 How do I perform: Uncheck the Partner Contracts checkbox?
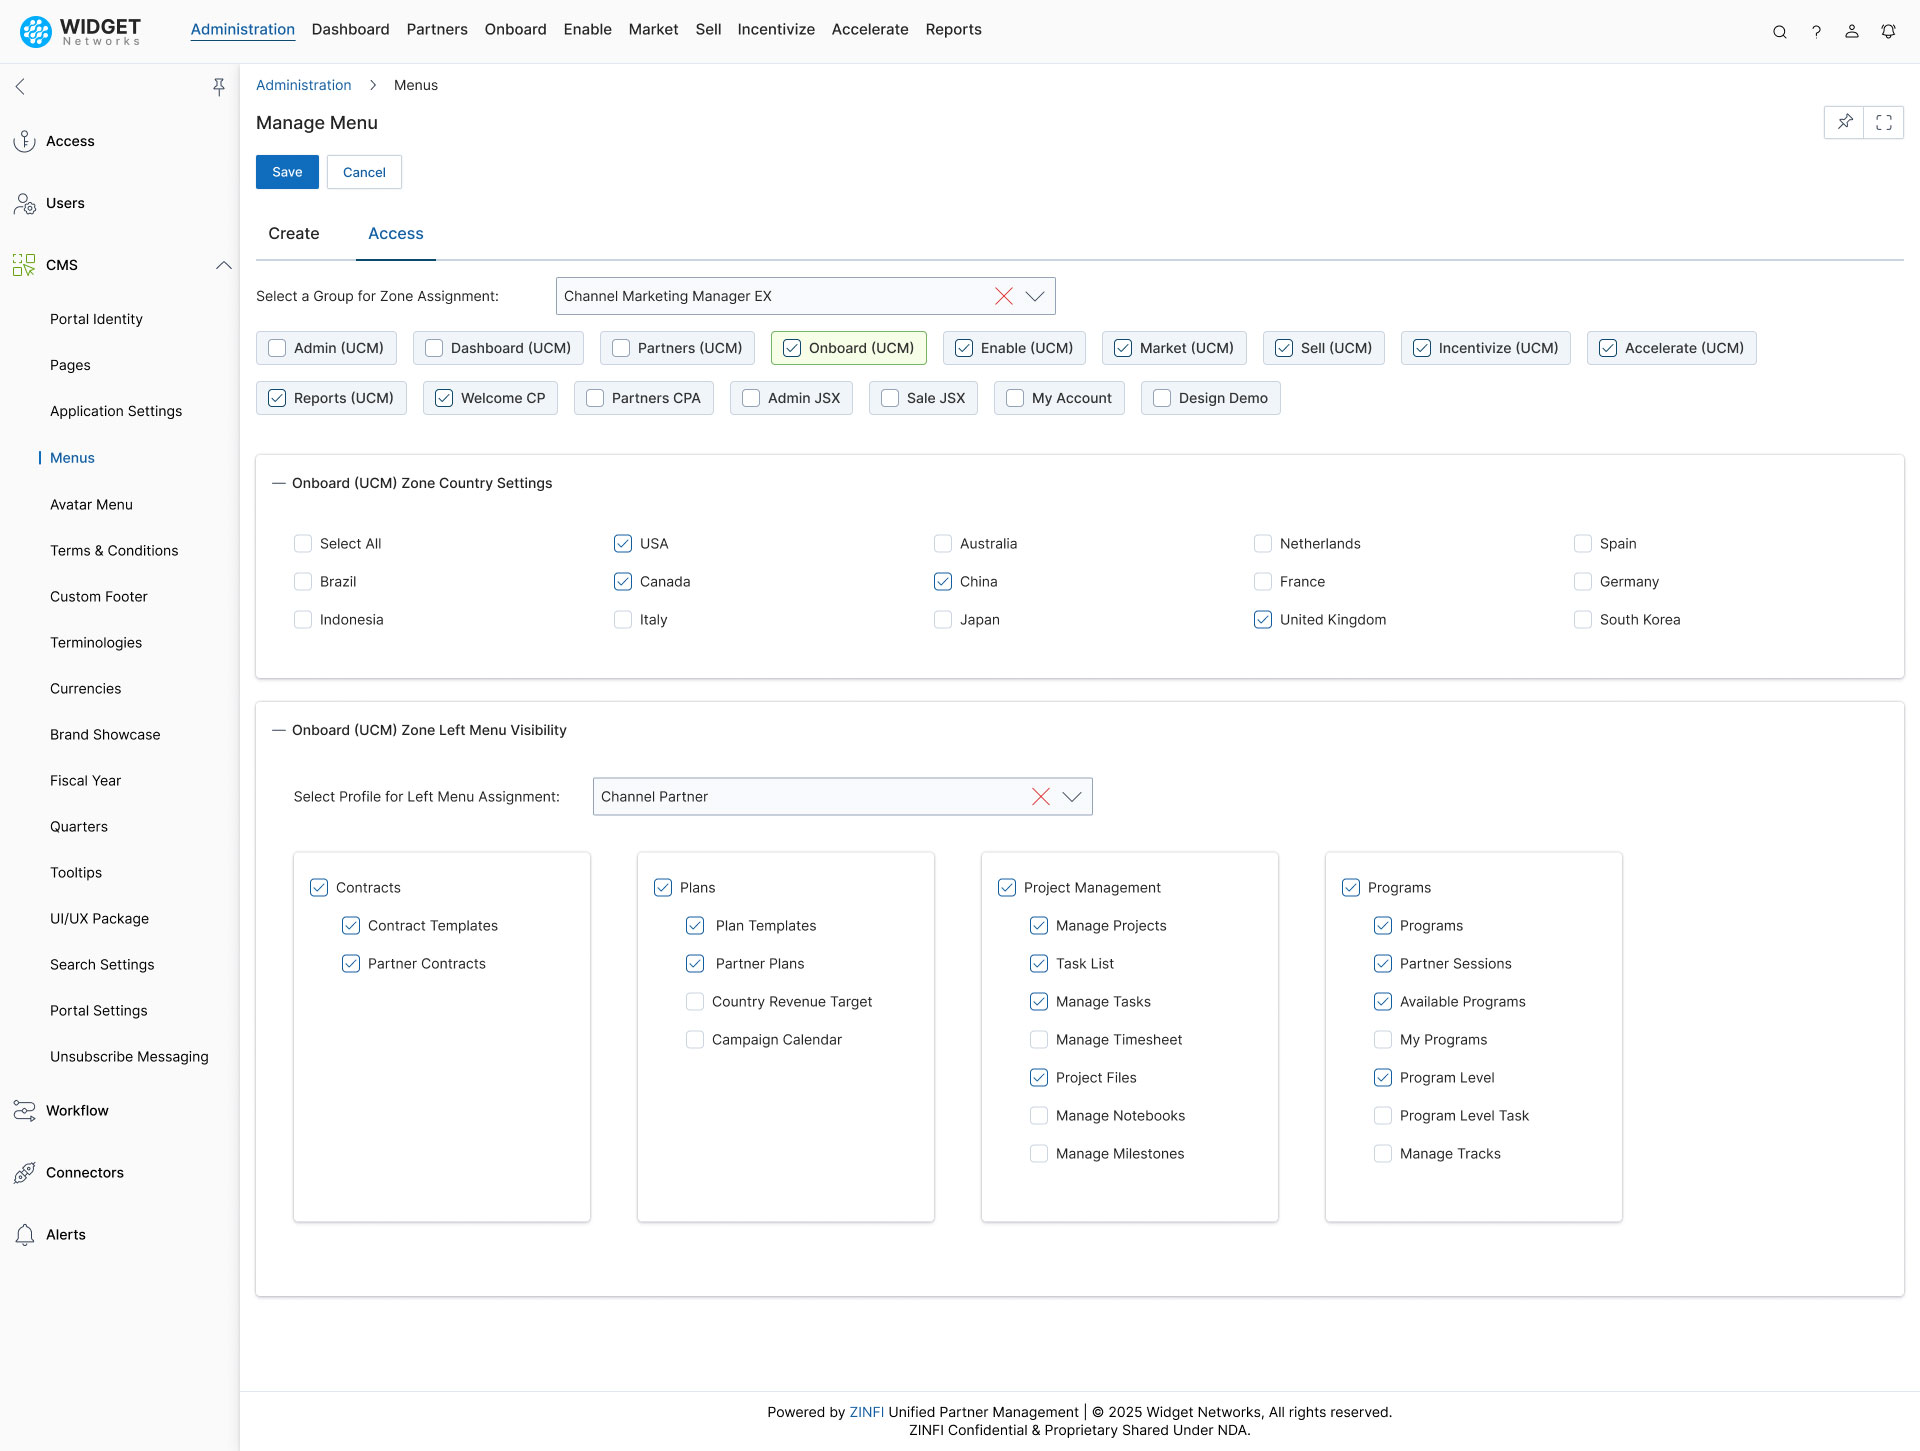tap(351, 964)
